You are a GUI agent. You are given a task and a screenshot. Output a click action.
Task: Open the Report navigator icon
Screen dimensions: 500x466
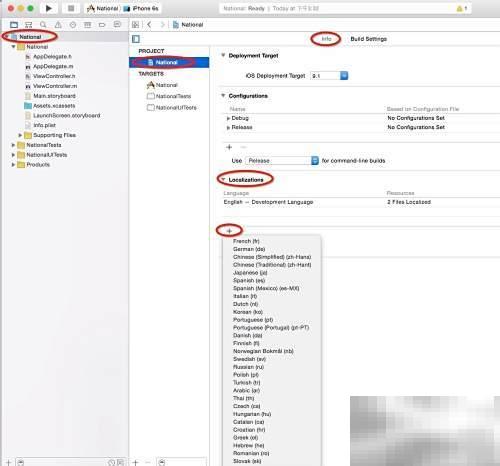tap(117, 24)
